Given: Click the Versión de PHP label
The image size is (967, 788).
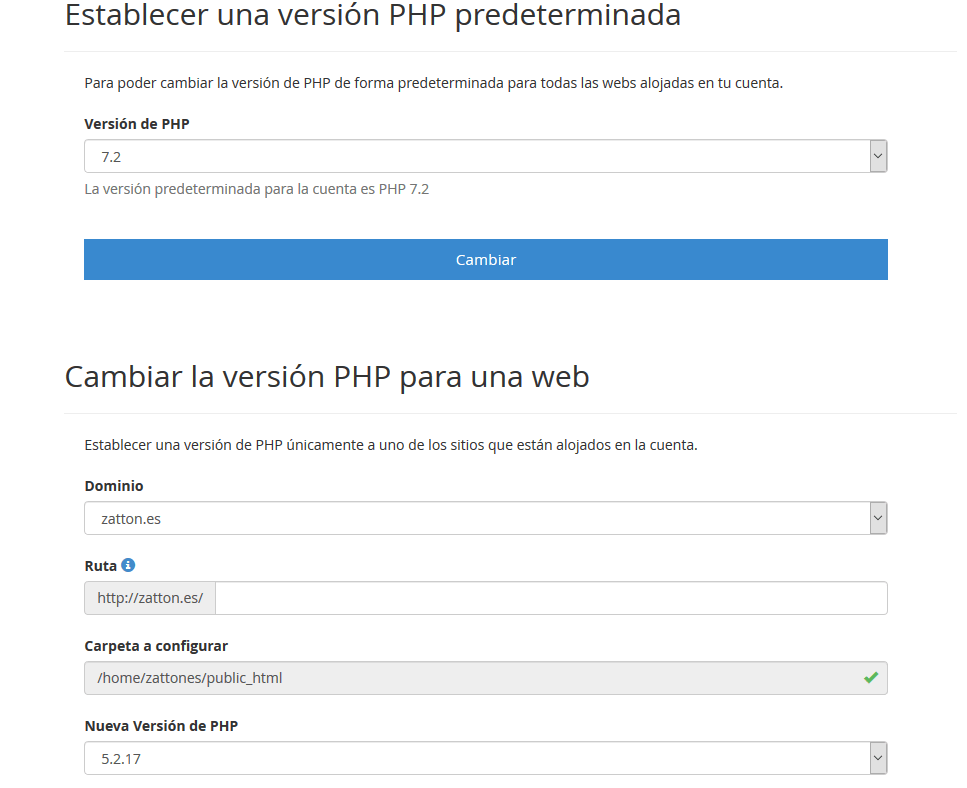Looking at the screenshot, I should tap(137, 124).
